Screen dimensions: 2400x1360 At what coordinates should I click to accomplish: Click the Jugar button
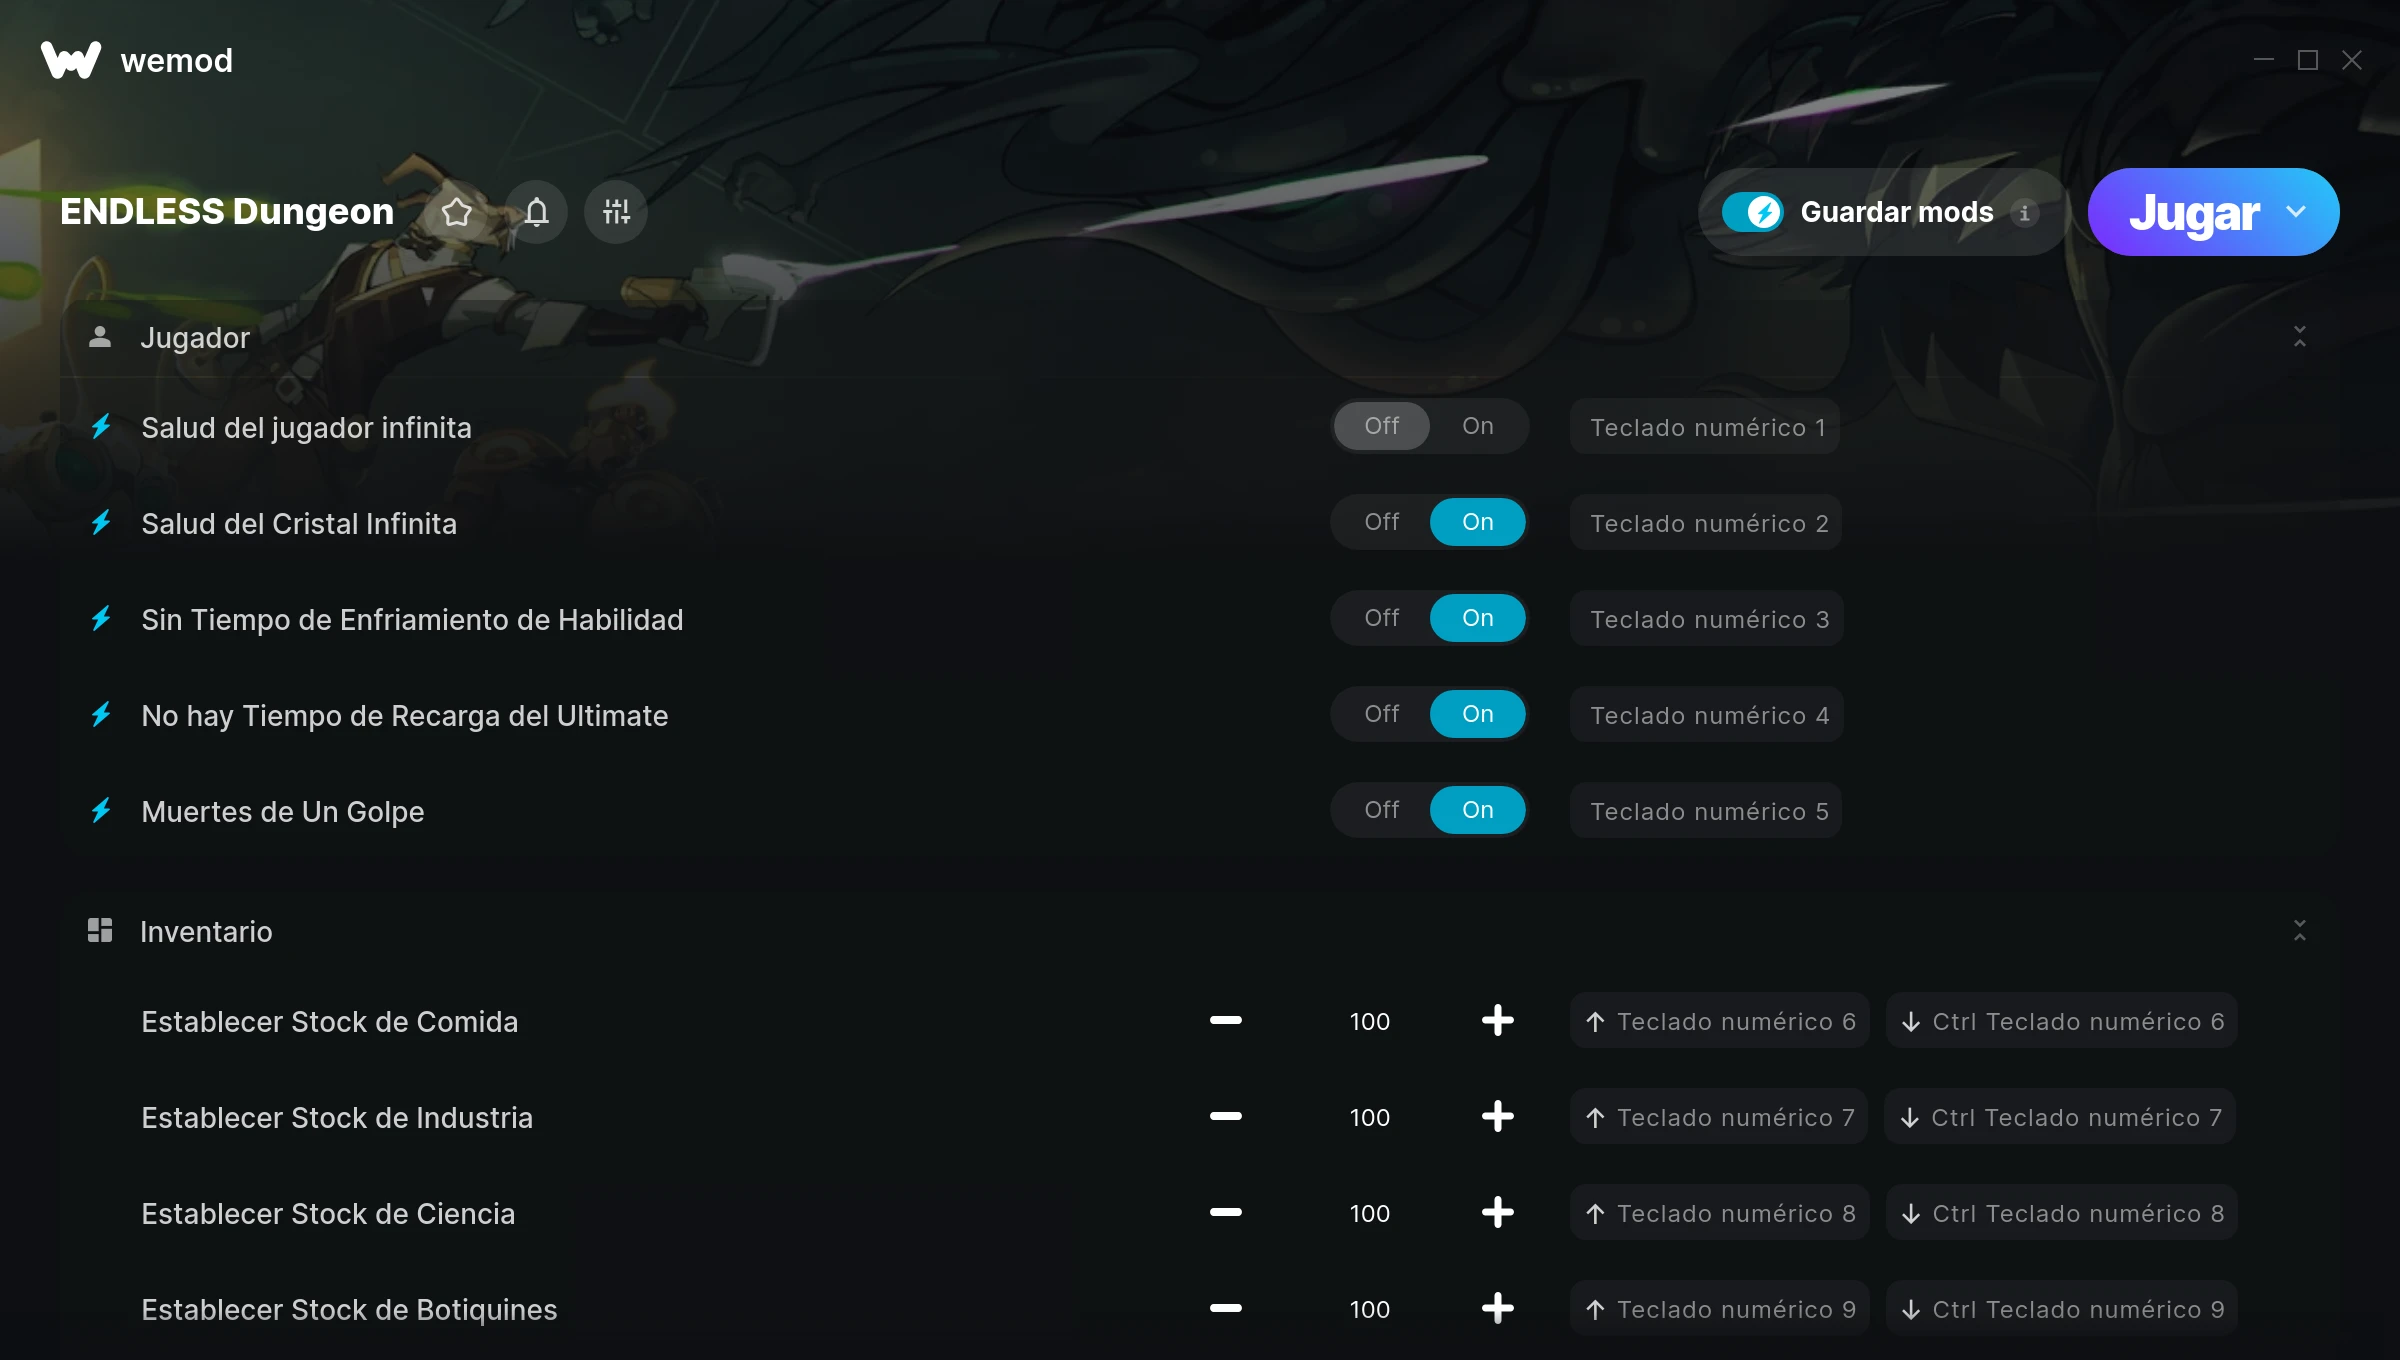2194,212
